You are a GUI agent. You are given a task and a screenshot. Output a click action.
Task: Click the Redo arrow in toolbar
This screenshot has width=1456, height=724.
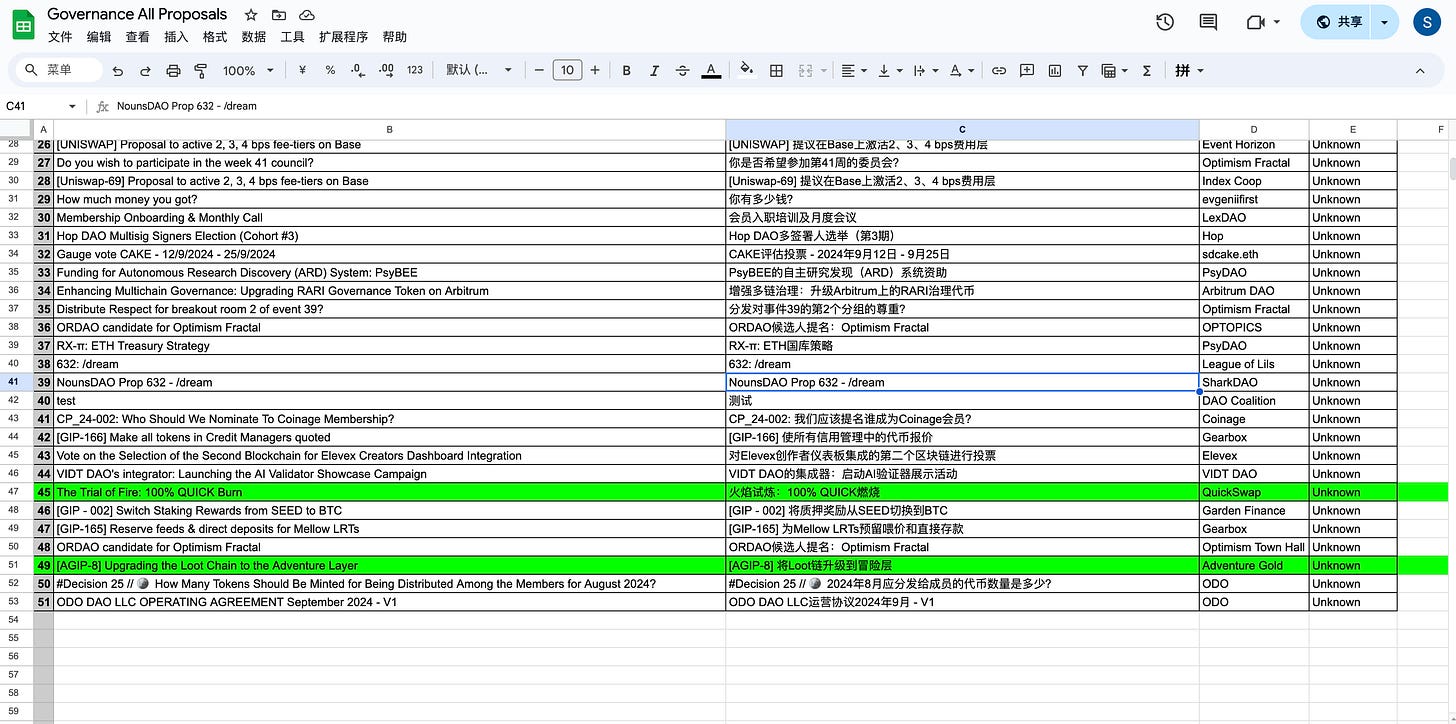tap(145, 71)
